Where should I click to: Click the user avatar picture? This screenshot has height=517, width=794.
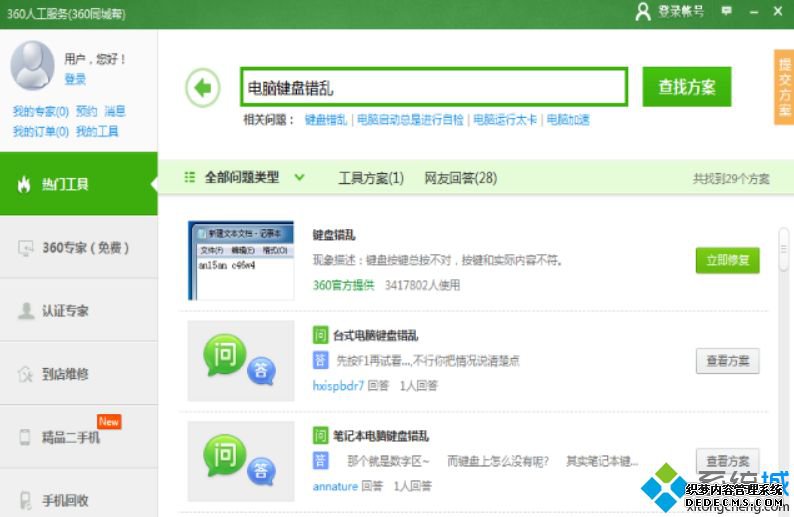[x=32, y=65]
